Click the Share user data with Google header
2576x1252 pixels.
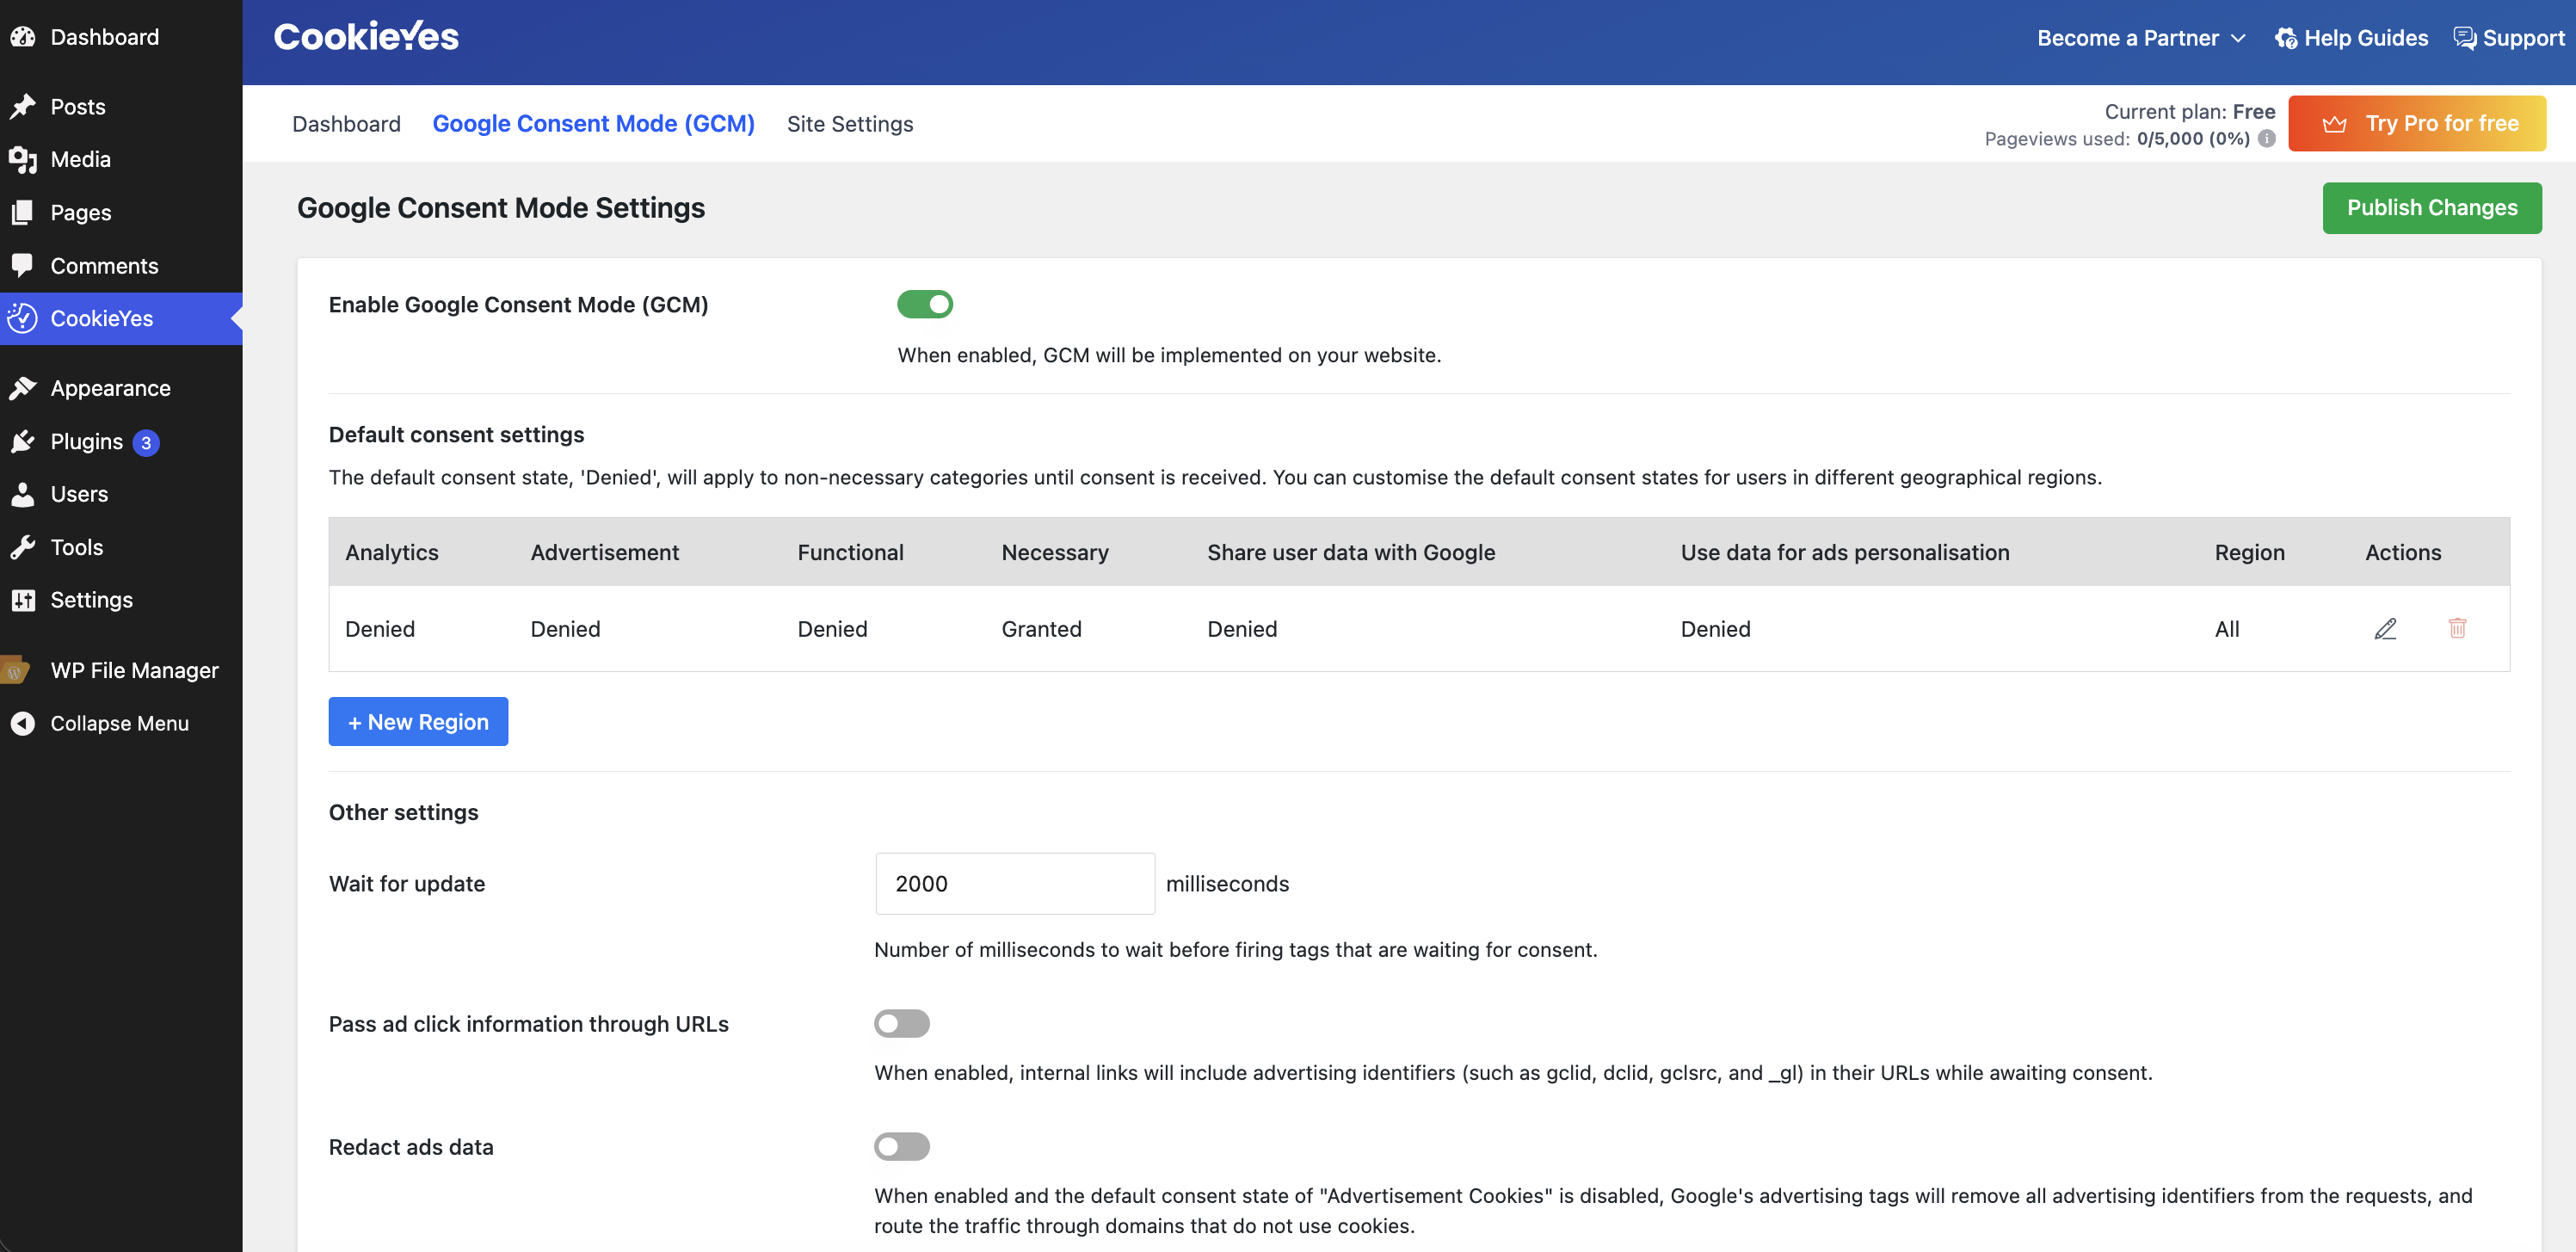pyautogui.click(x=1351, y=552)
